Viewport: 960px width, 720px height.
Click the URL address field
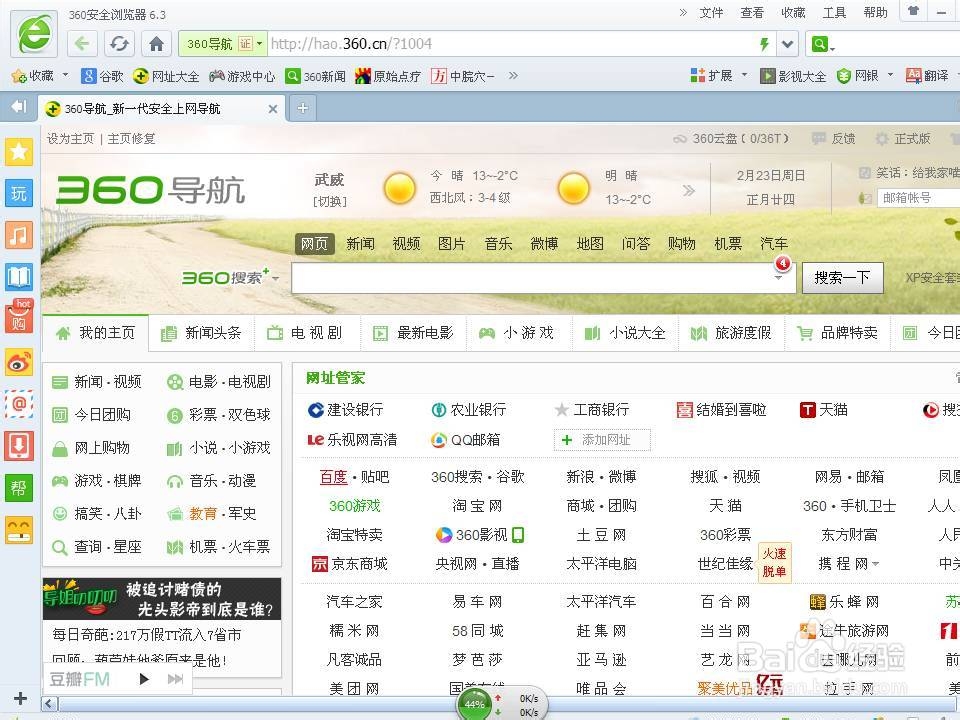coord(511,43)
